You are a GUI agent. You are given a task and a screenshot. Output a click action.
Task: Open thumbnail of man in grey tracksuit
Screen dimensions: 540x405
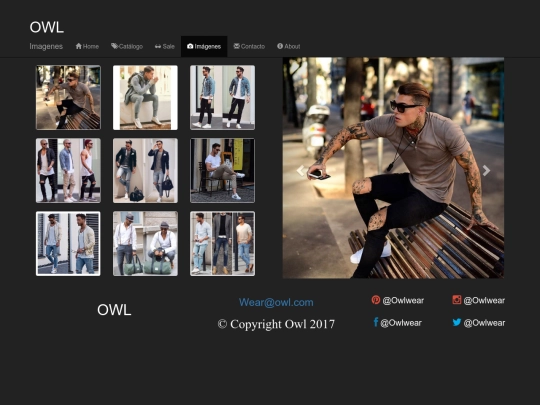[x=145, y=97]
